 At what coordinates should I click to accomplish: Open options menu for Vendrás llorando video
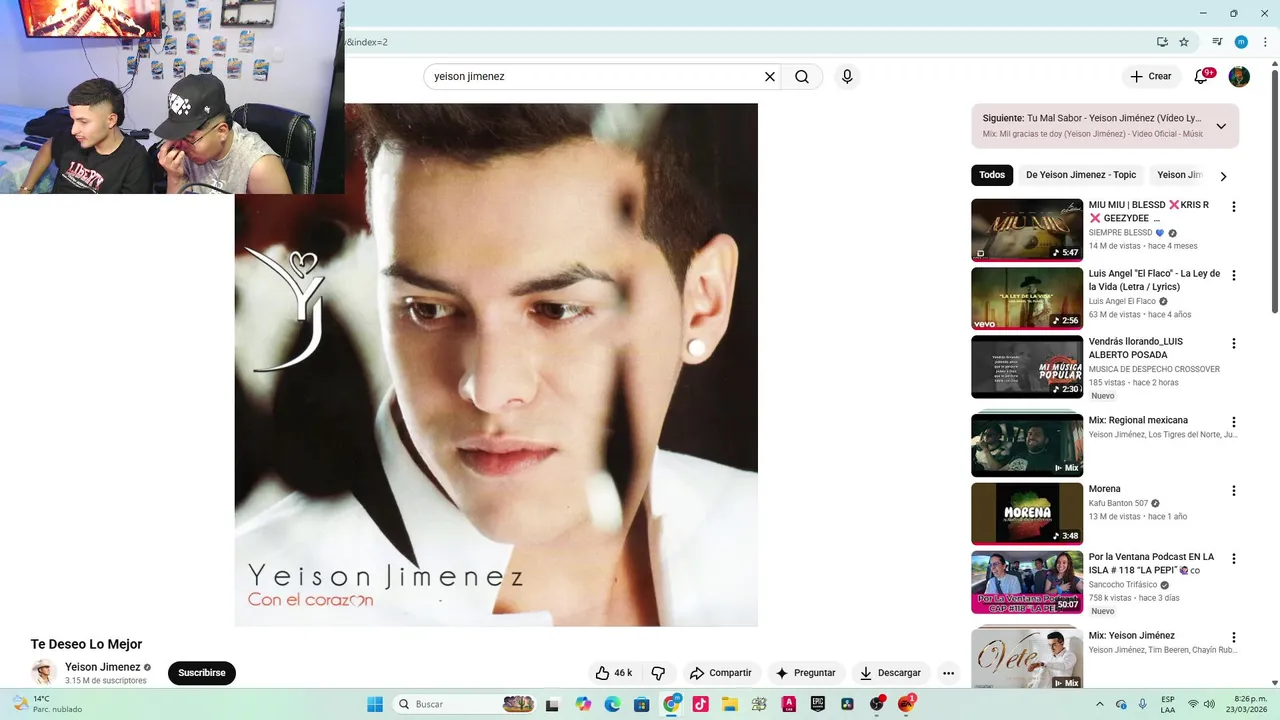(x=1233, y=343)
